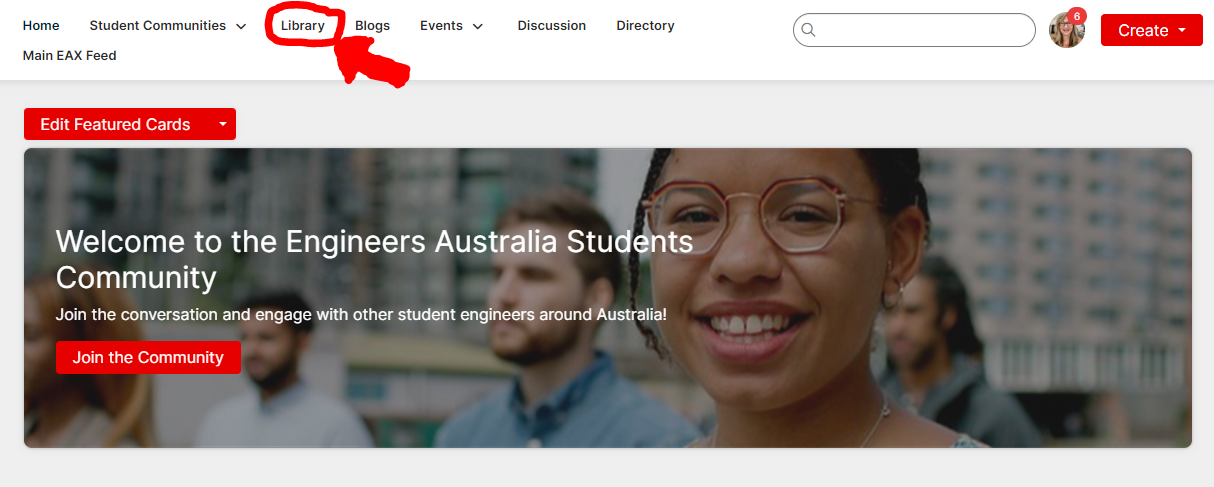Click the hero banner image

pos(608,298)
